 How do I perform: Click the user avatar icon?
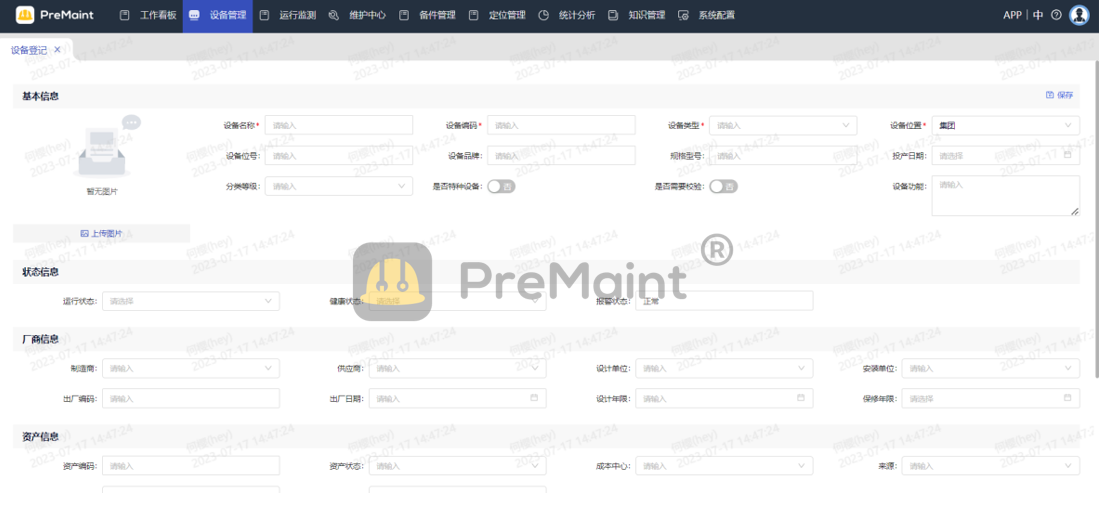point(1079,15)
